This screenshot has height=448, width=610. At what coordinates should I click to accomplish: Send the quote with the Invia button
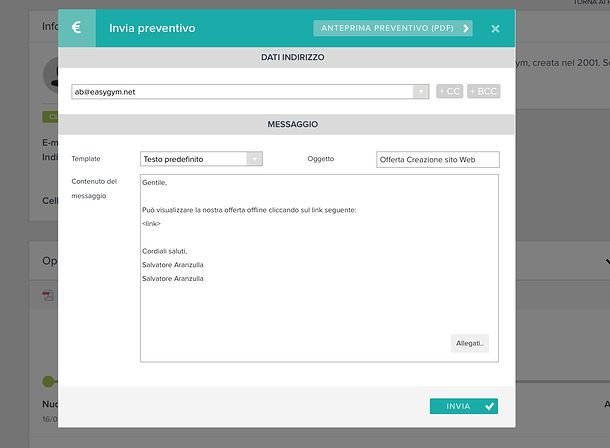pyautogui.click(x=464, y=406)
